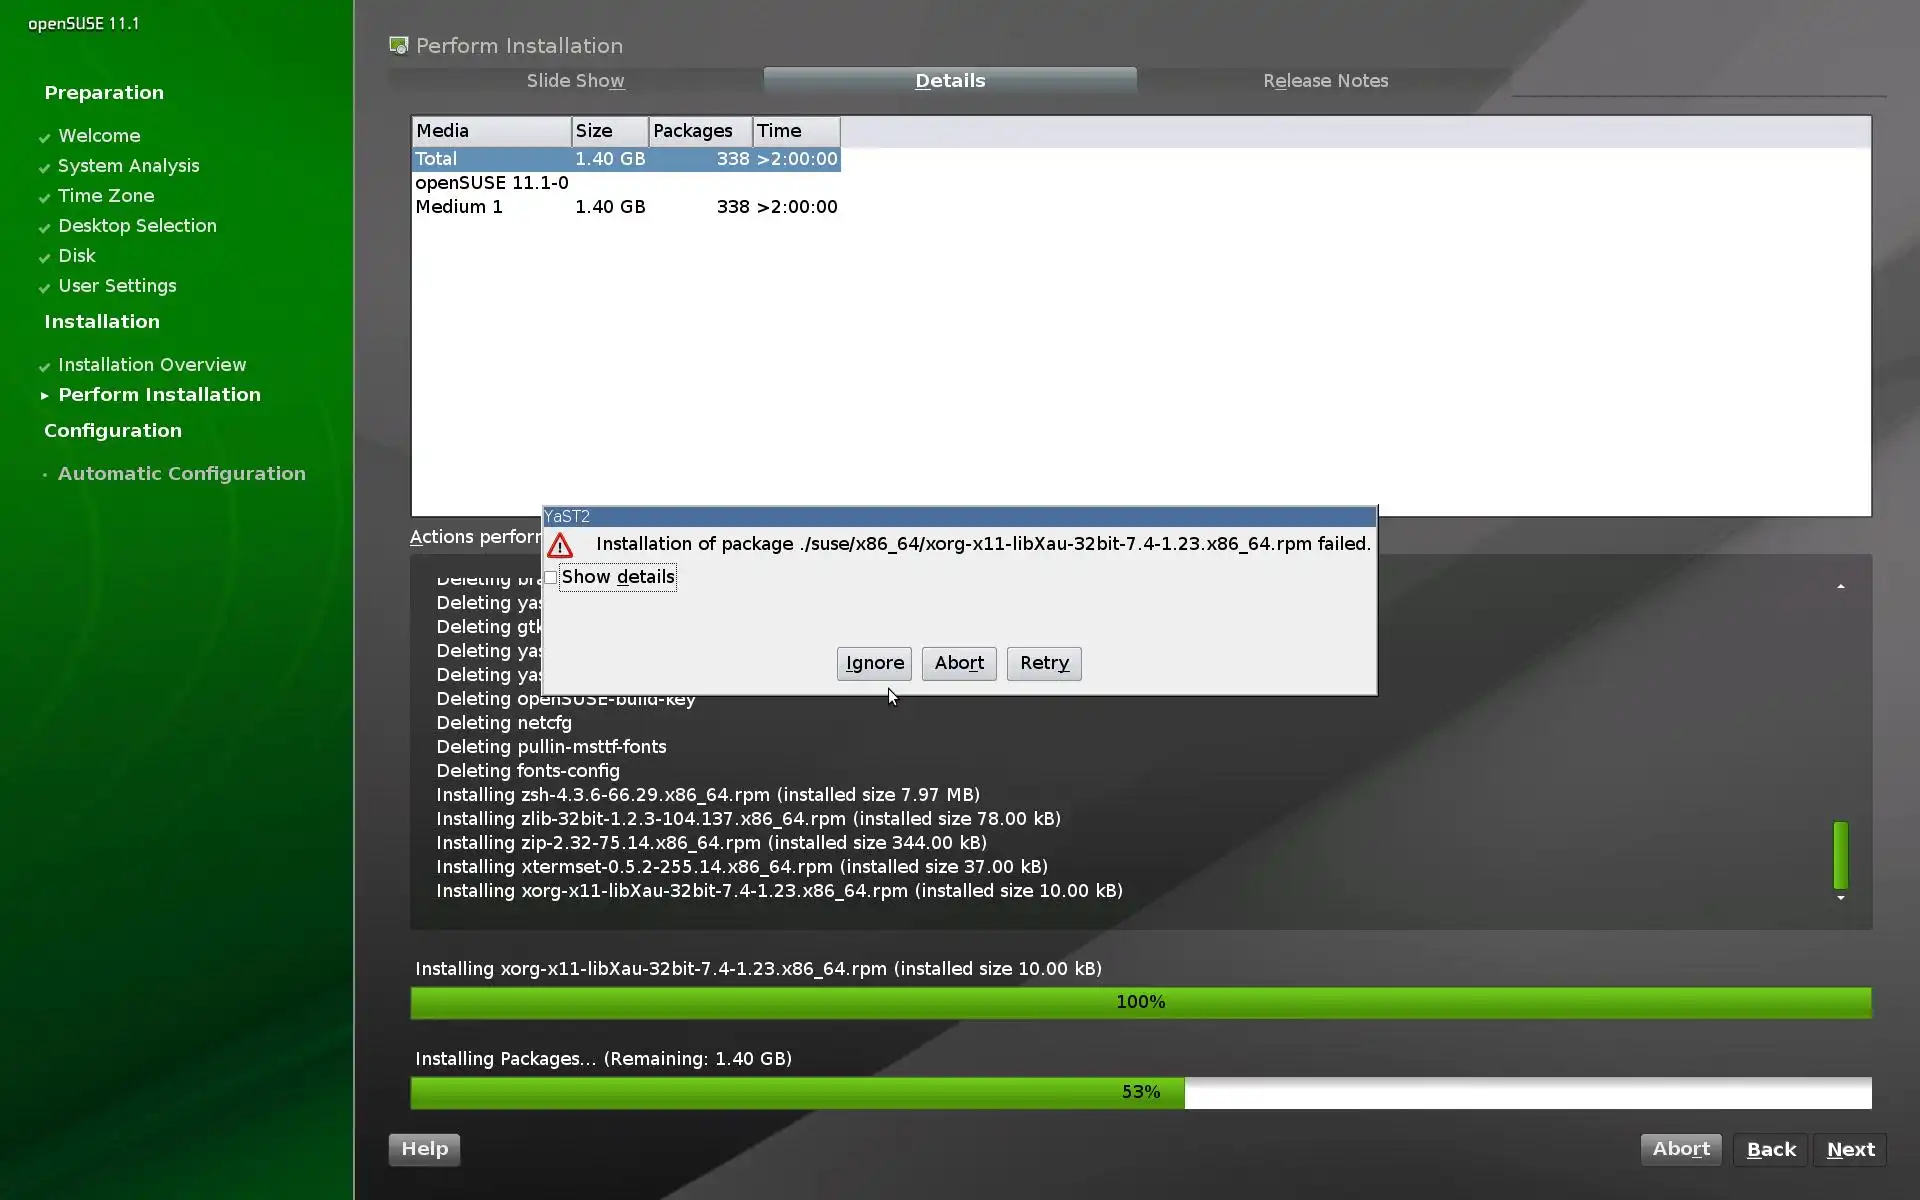Click the green scrollbar thumb in log

[1840, 855]
